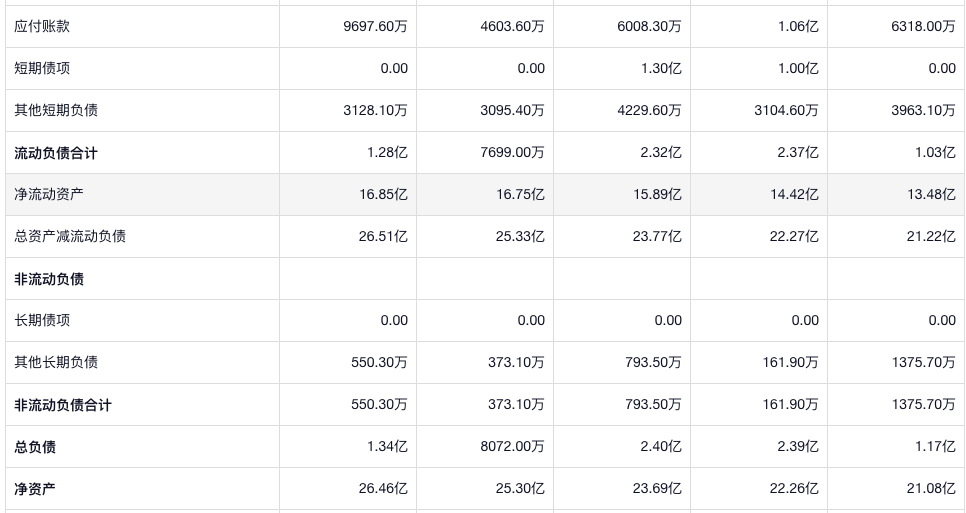Select the 16.85亿 net current assets cell
The height and width of the screenshot is (513, 966).
[383, 194]
